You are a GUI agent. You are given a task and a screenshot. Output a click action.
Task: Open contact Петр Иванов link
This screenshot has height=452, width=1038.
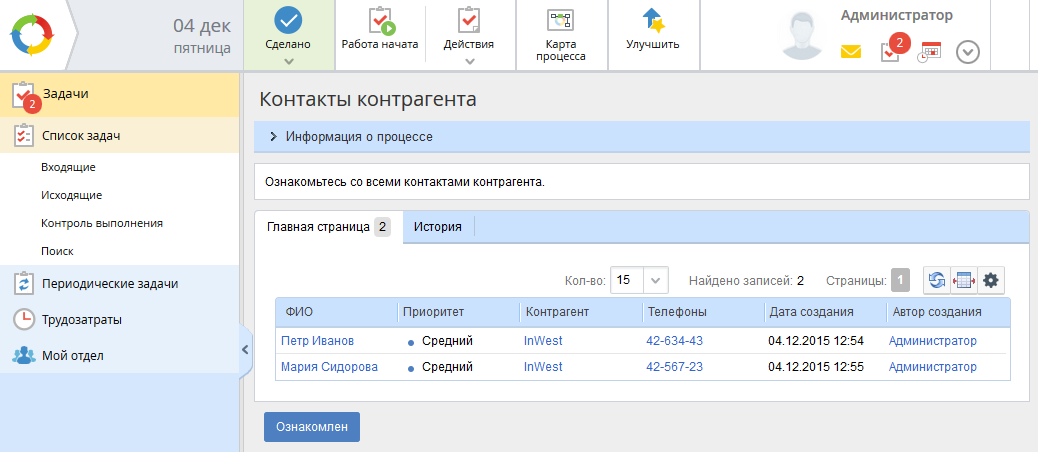tap(317, 341)
